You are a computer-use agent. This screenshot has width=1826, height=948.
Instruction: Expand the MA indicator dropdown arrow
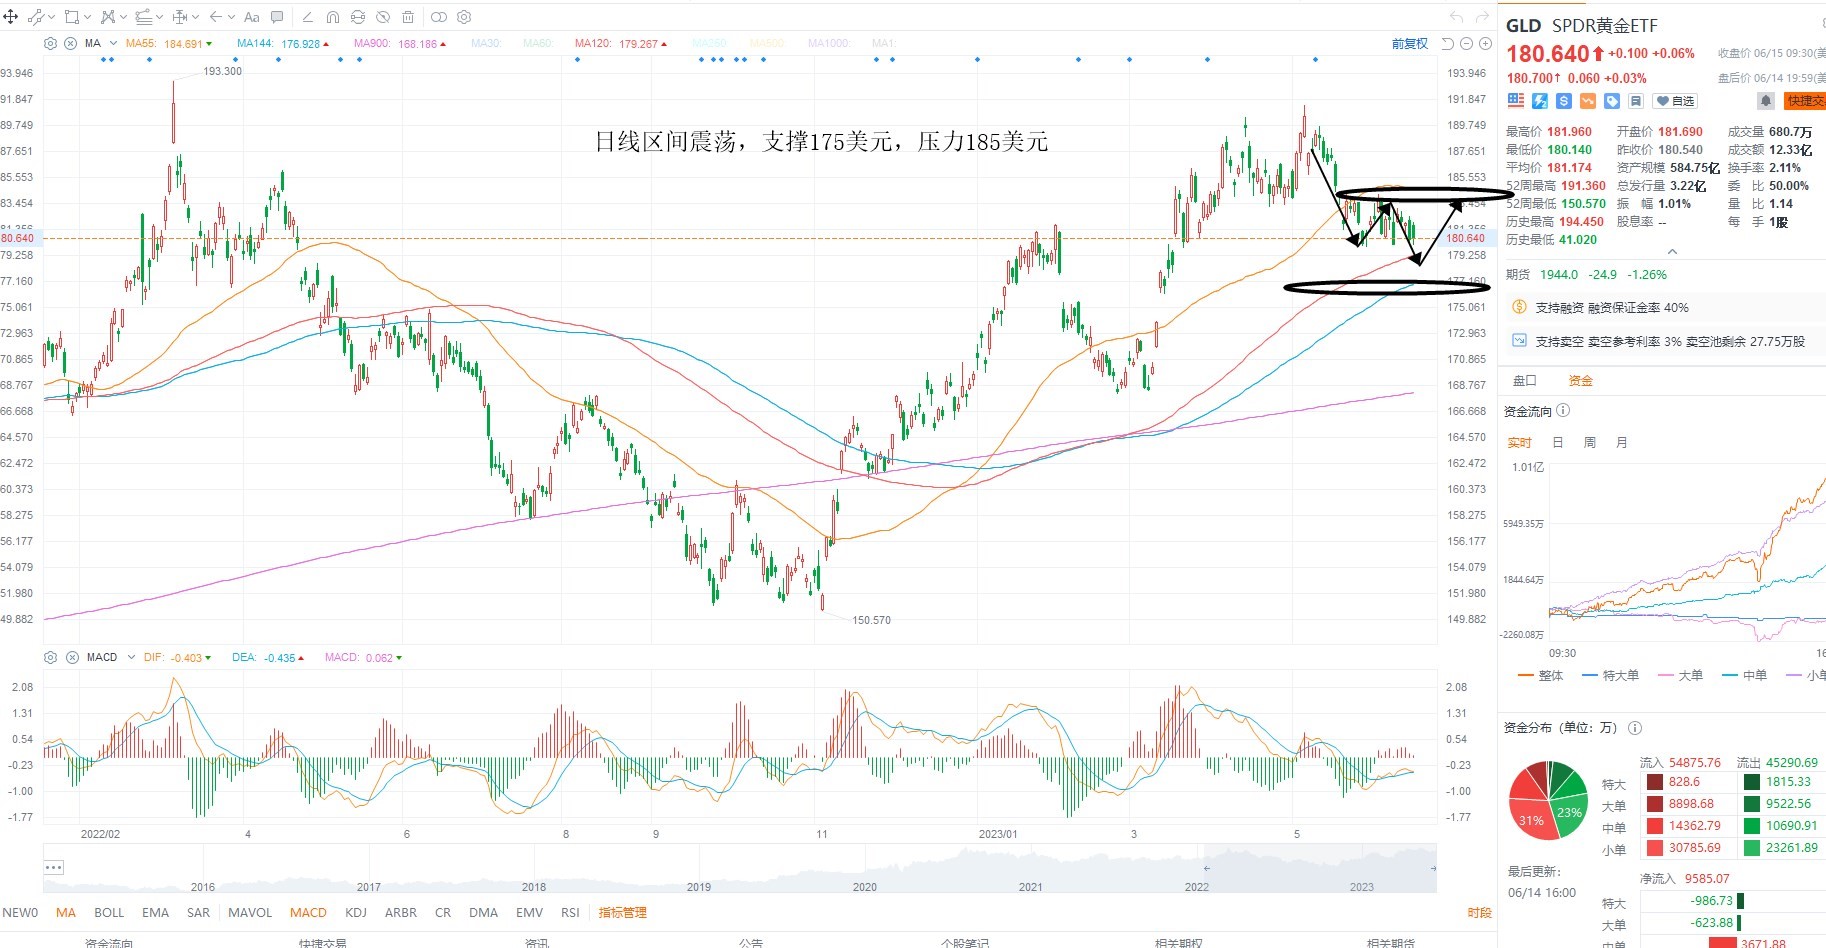coord(113,43)
